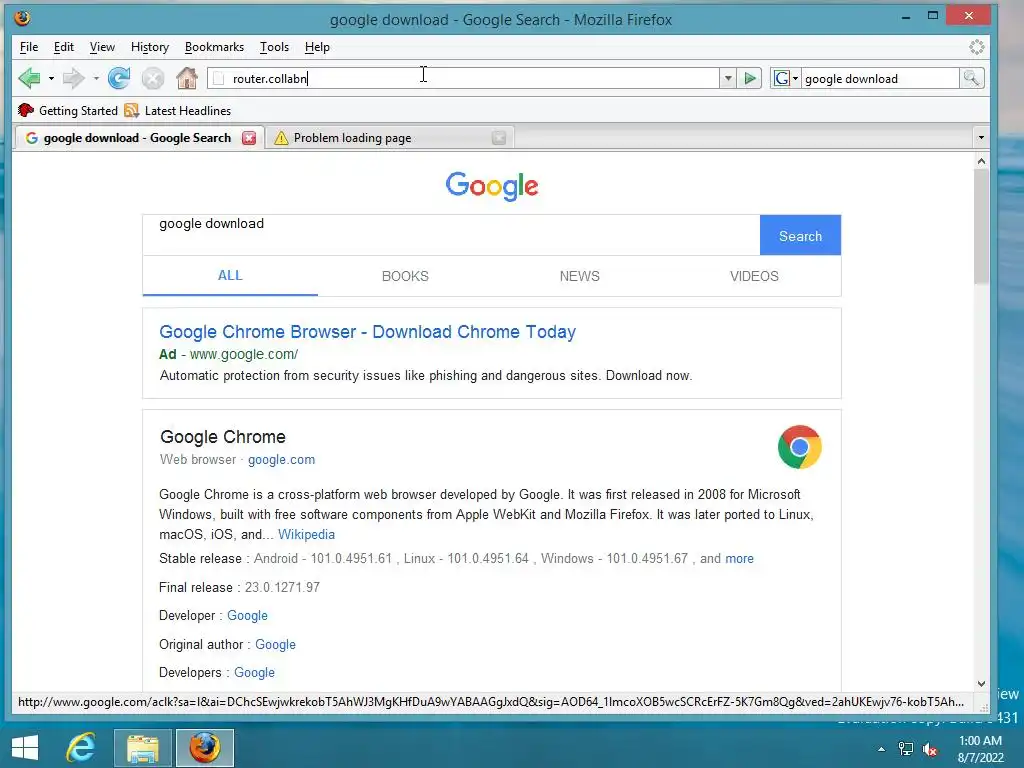
Task: Click the vertical scrollbar thumb
Action: click(x=981, y=227)
